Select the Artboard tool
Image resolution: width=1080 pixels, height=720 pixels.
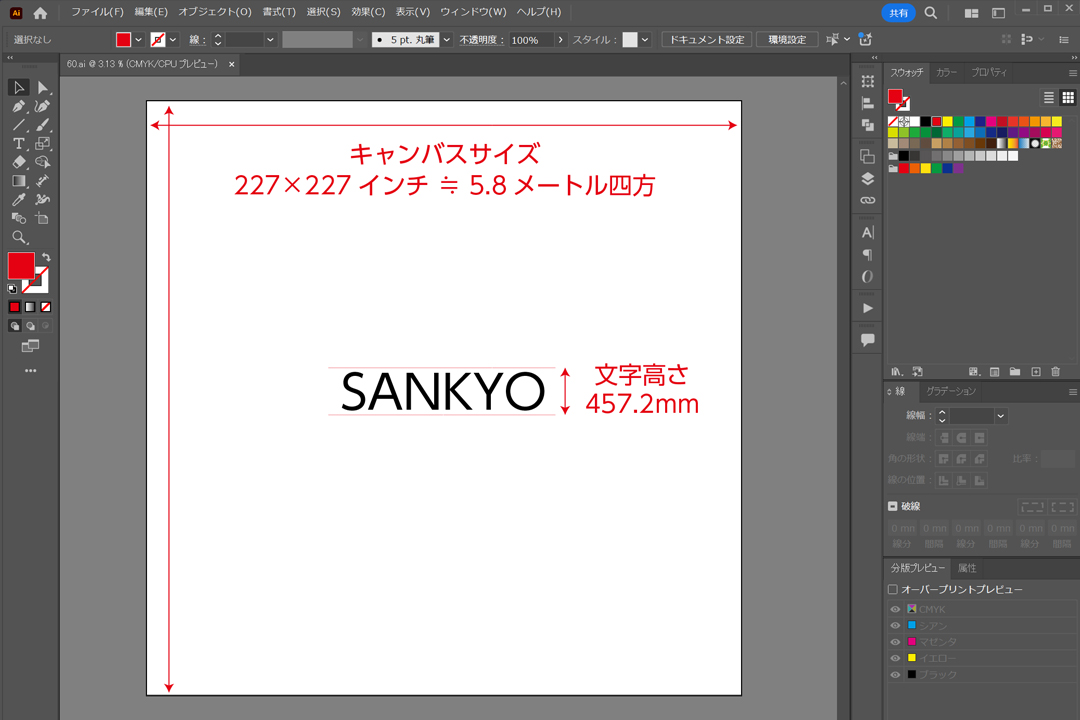click(x=43, y=218)
